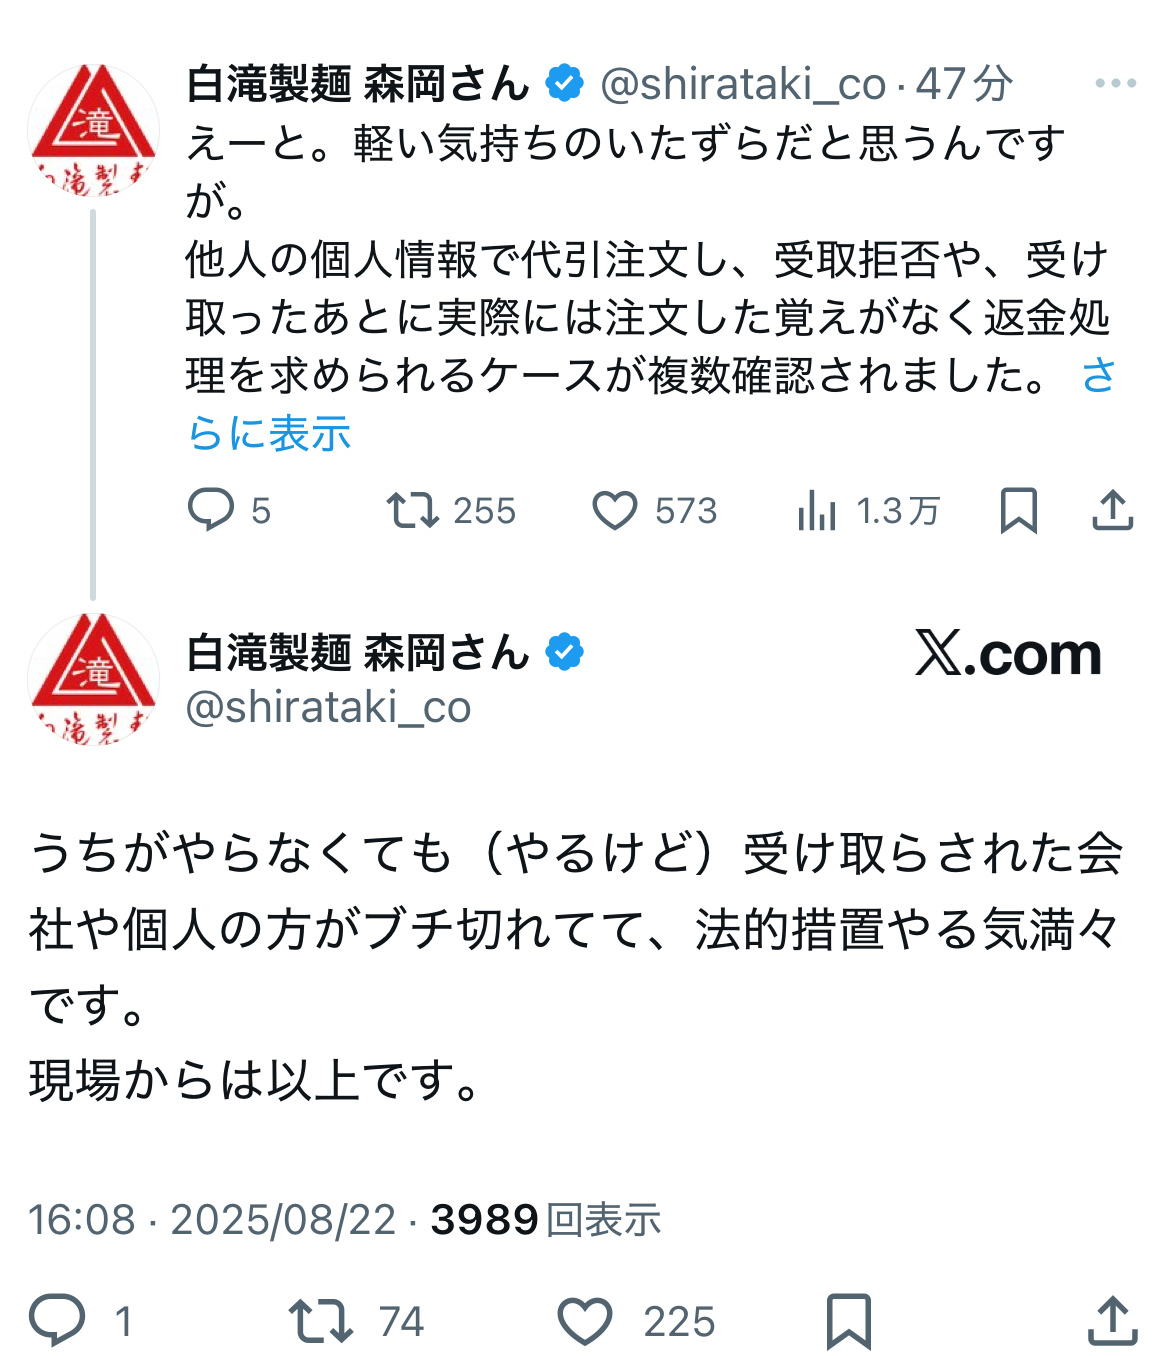Repost the bottom tweet with 74 reposts
This screenshot has width=1170, height=1356.
point(320,1321)
